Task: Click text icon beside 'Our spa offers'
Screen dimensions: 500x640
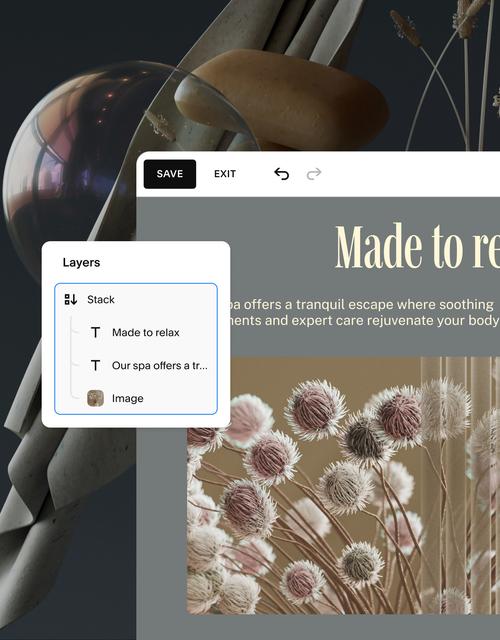Action: 96,365
